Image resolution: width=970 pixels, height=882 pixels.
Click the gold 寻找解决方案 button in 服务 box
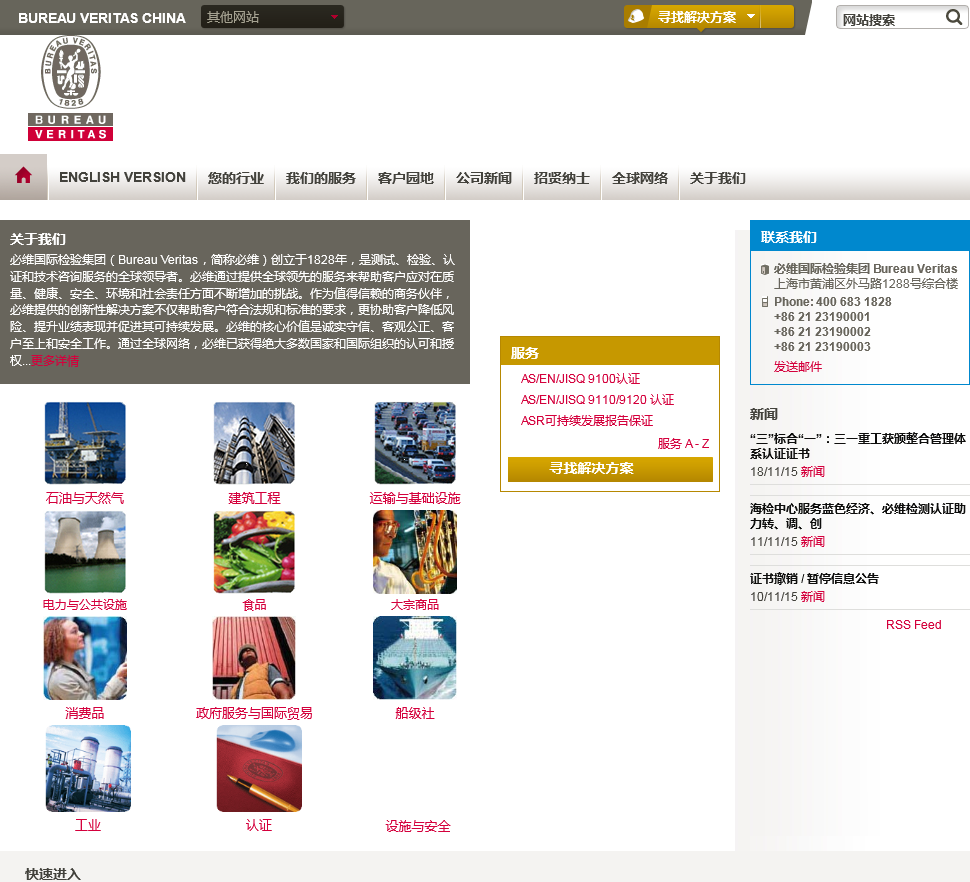click(x=610, y=469)
